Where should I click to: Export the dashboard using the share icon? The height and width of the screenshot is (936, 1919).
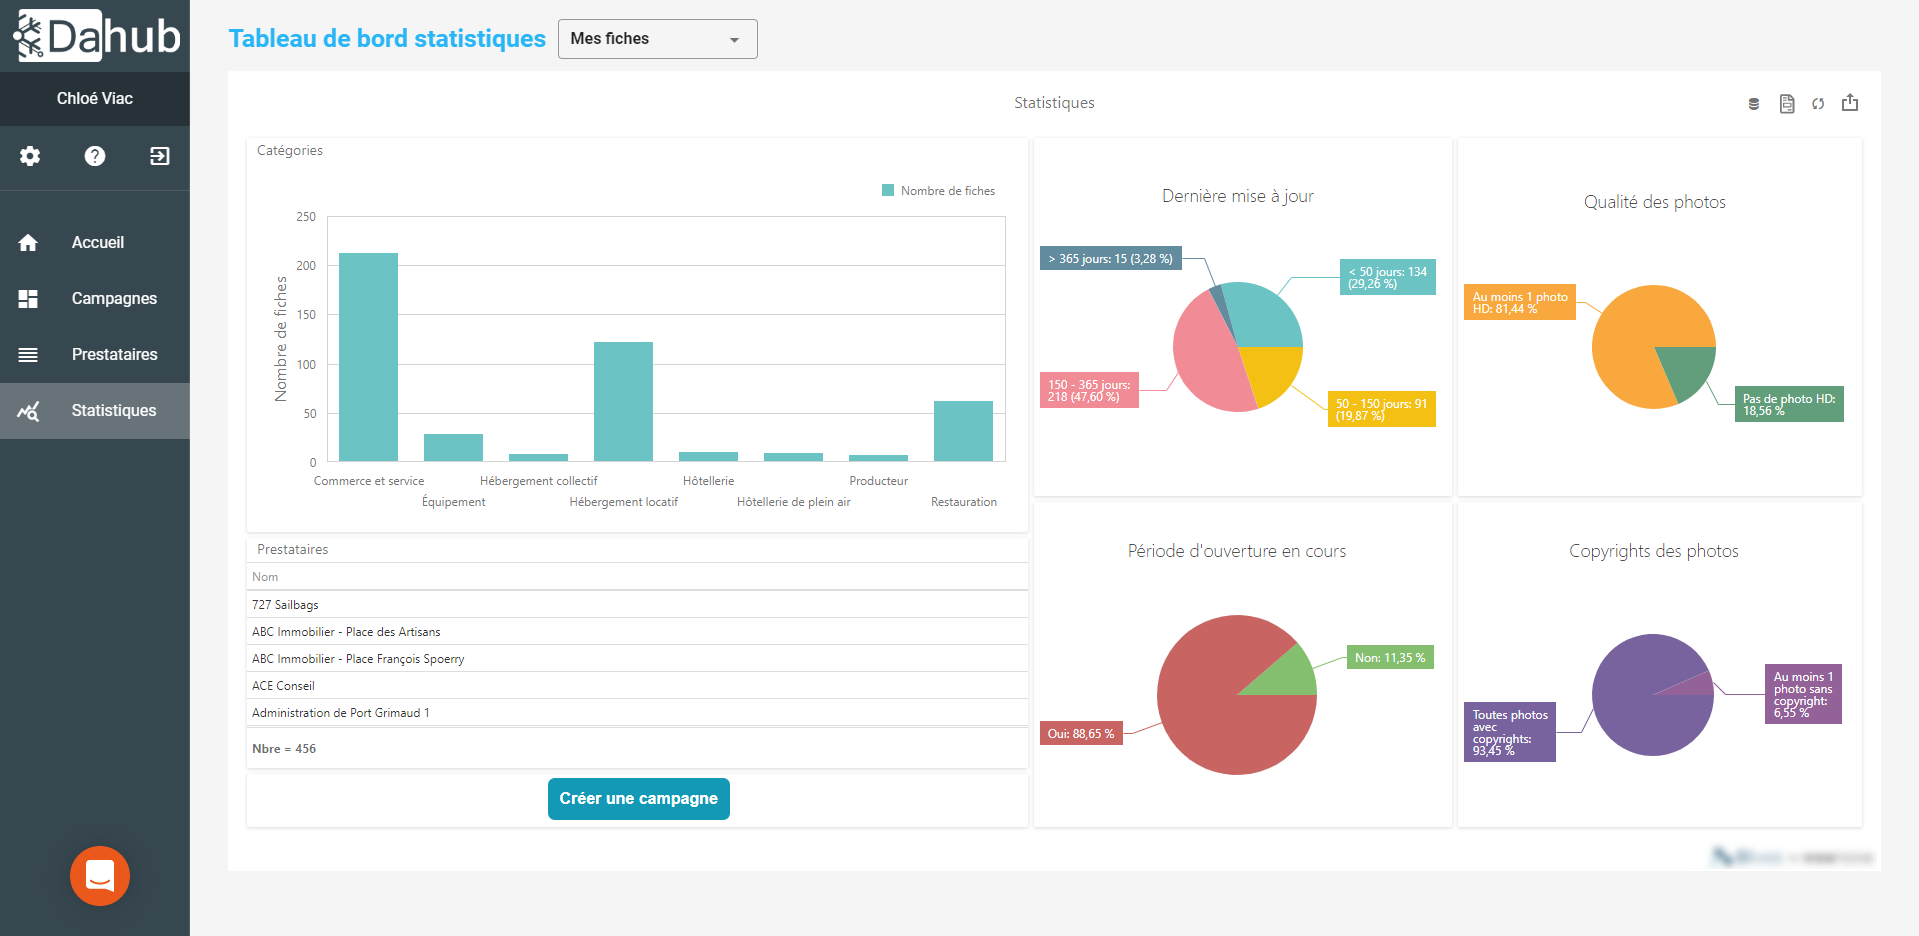click(1850, 103)
